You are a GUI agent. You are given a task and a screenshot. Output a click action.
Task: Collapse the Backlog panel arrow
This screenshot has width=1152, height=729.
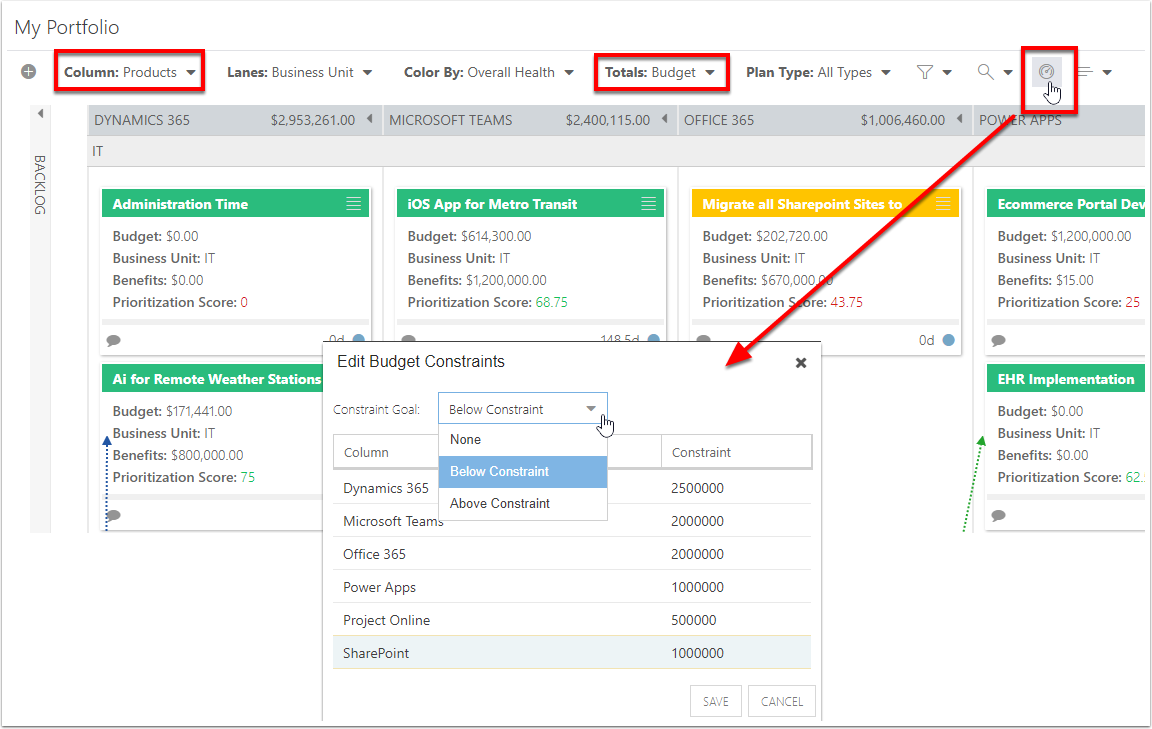pos(40,113)
